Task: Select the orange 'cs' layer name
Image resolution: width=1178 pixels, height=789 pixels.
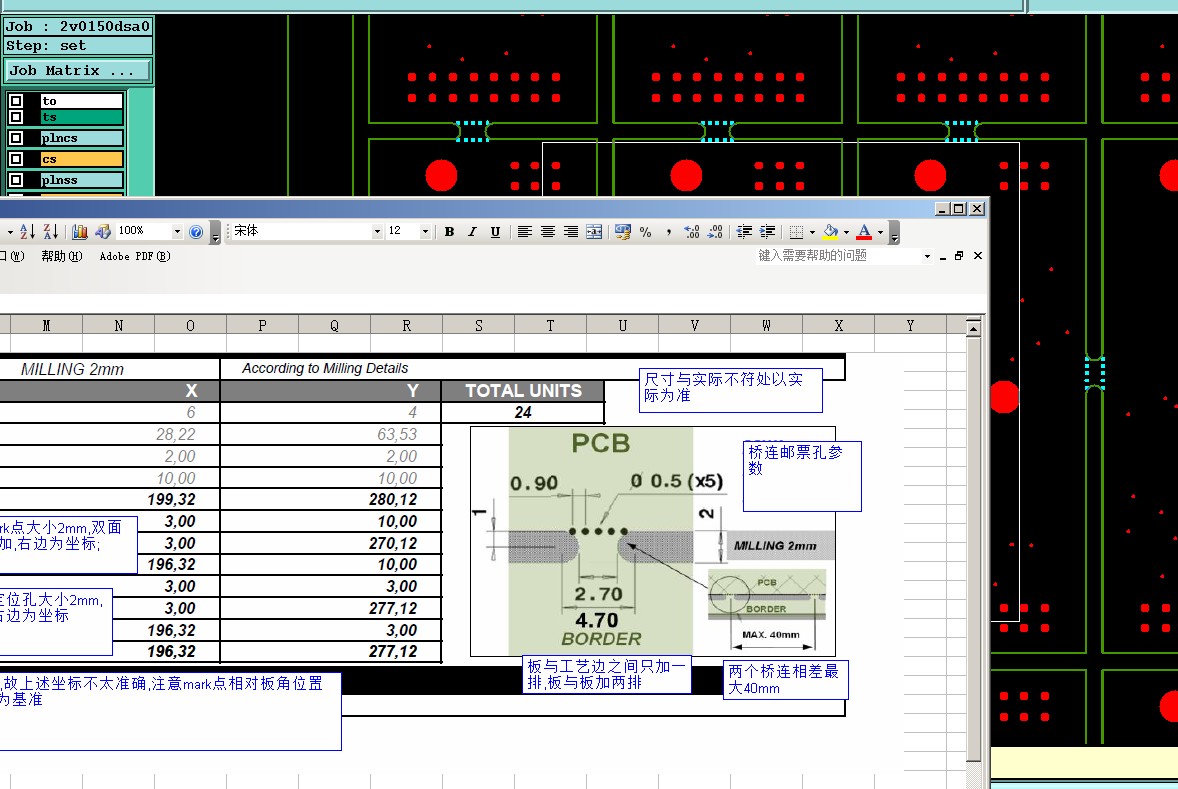Action: pyautogui.click(x=82, y=159)
